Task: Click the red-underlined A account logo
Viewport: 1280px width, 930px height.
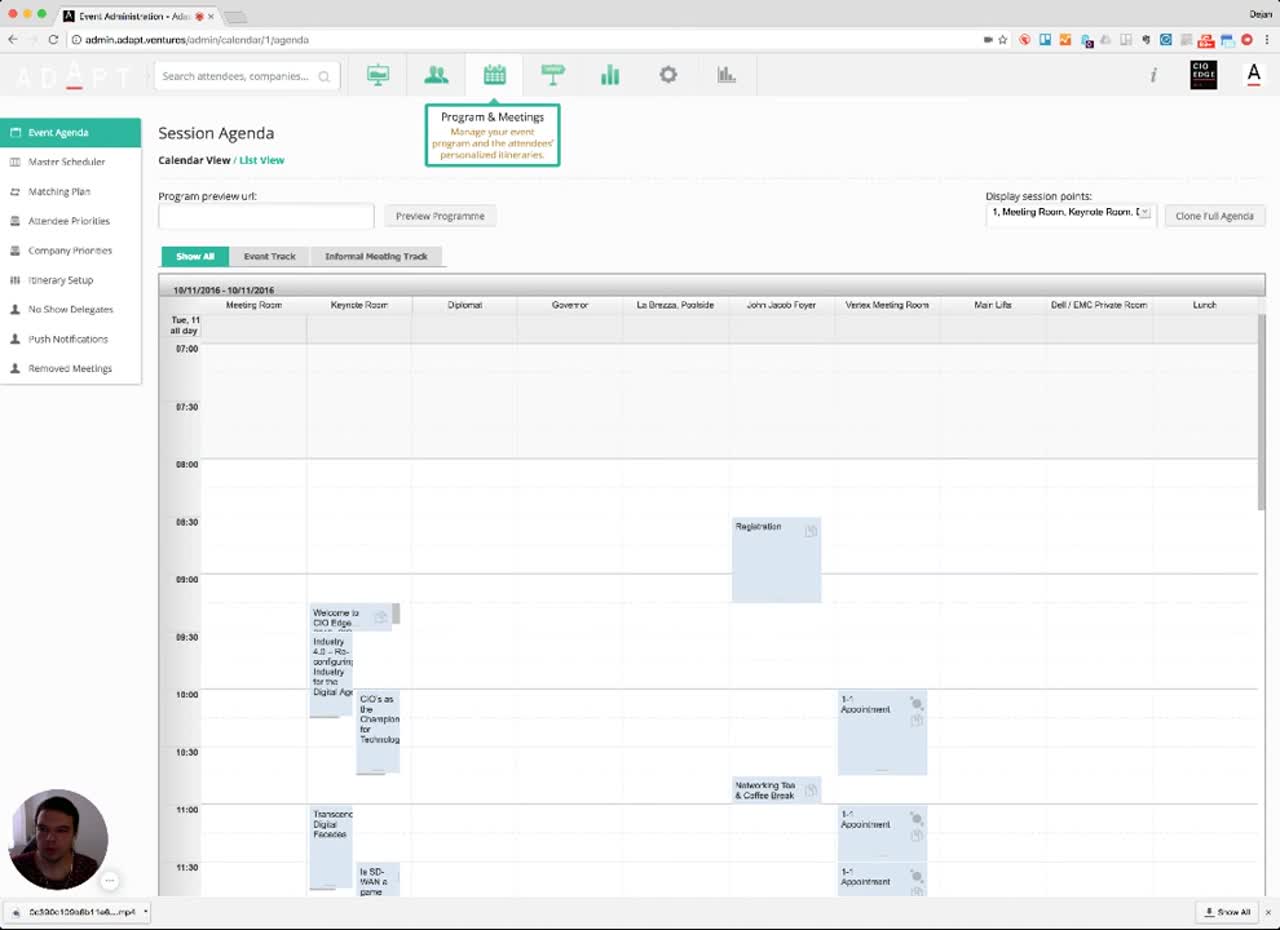Action: (1253, 75)
